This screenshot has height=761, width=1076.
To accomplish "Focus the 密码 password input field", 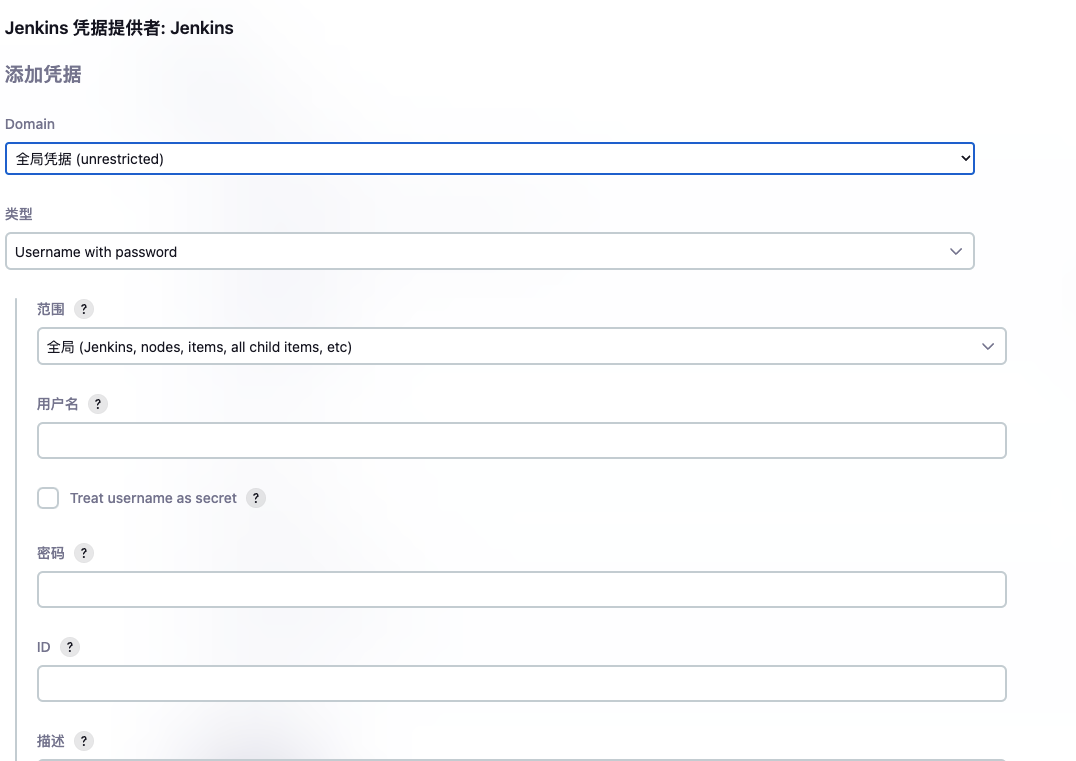I will click(522, 589).
